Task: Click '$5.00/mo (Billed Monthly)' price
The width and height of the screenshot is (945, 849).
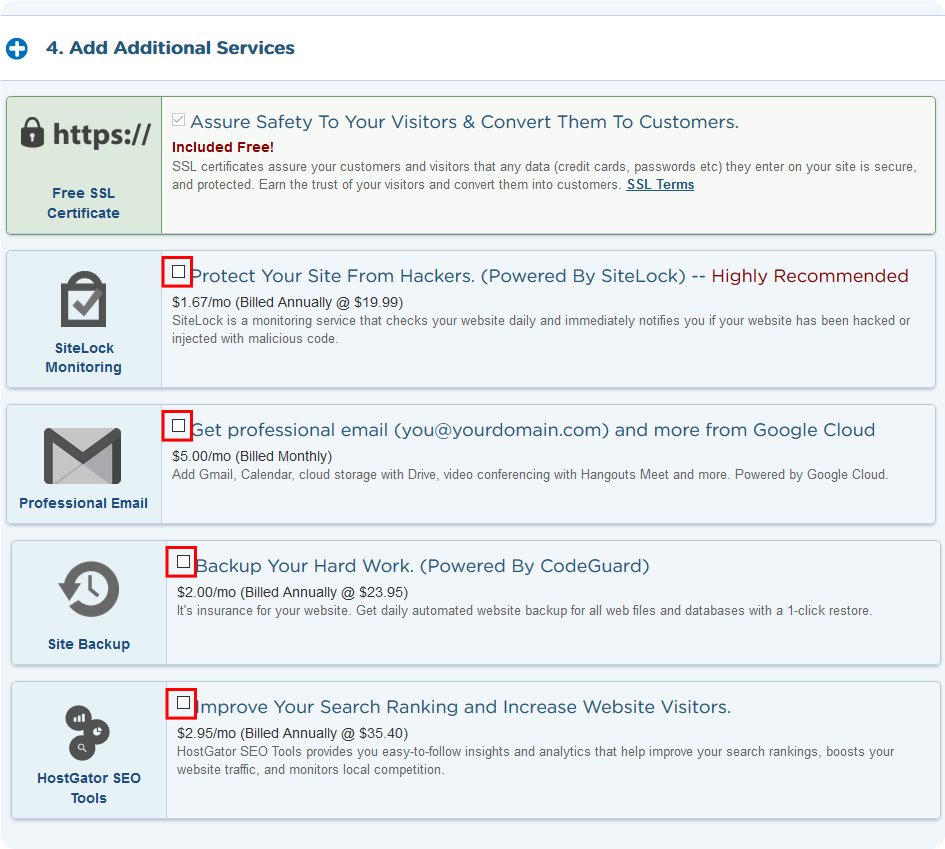Action: [x=252, y=456]
